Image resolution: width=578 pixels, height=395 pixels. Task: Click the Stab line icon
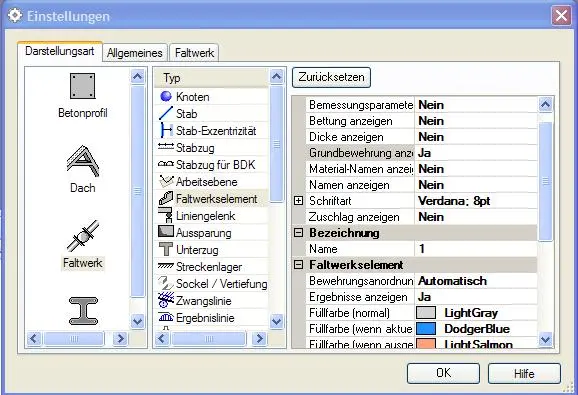coord(166,113)
